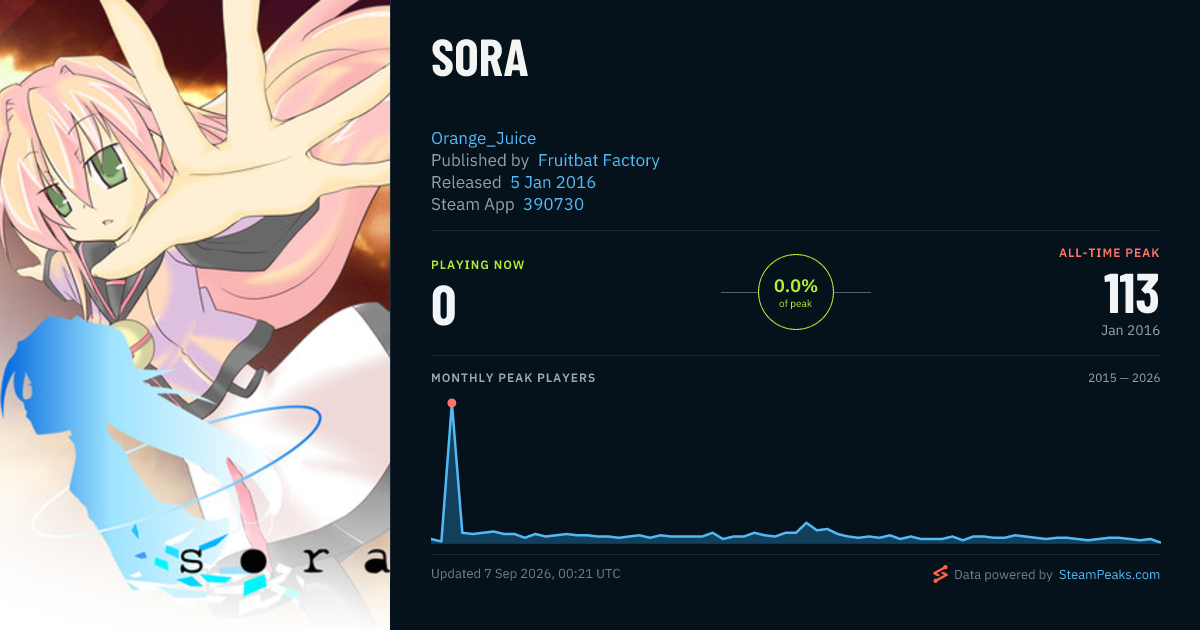Click the 5 Jan 2016 release date

click(553, 182)
